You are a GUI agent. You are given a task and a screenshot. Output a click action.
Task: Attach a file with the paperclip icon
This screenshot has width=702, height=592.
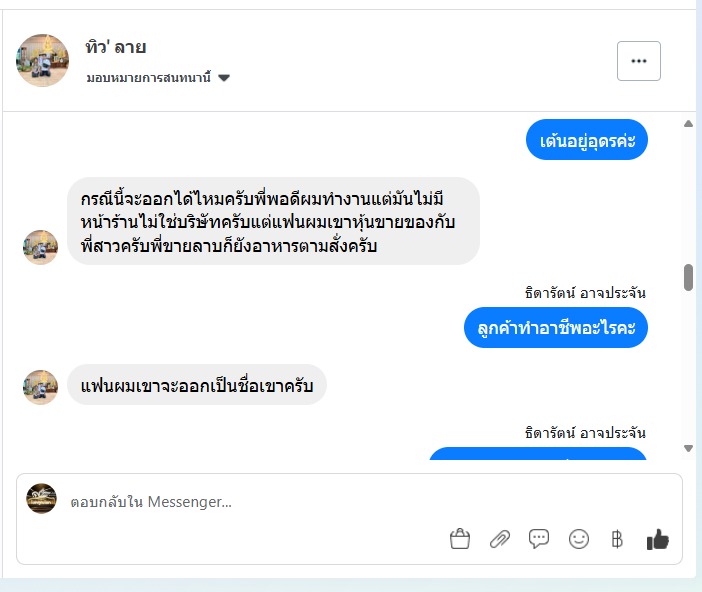pos(499,539)
